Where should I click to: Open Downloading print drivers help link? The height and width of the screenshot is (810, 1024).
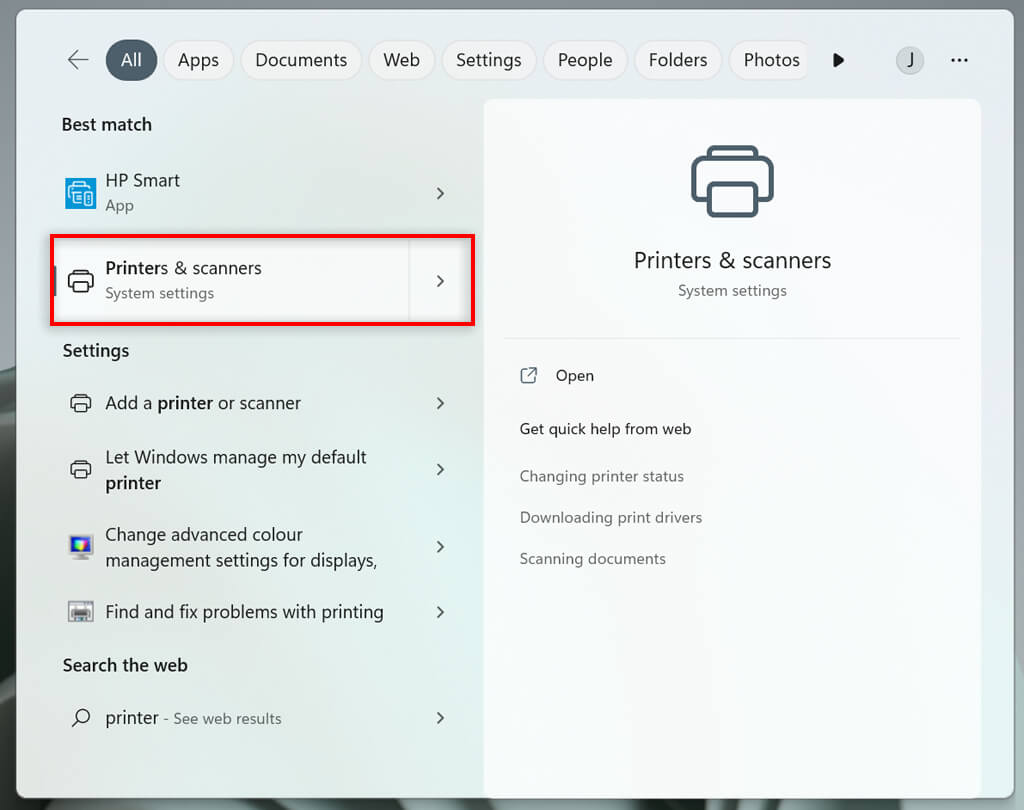pyautogui.click(x=611, y=517)
